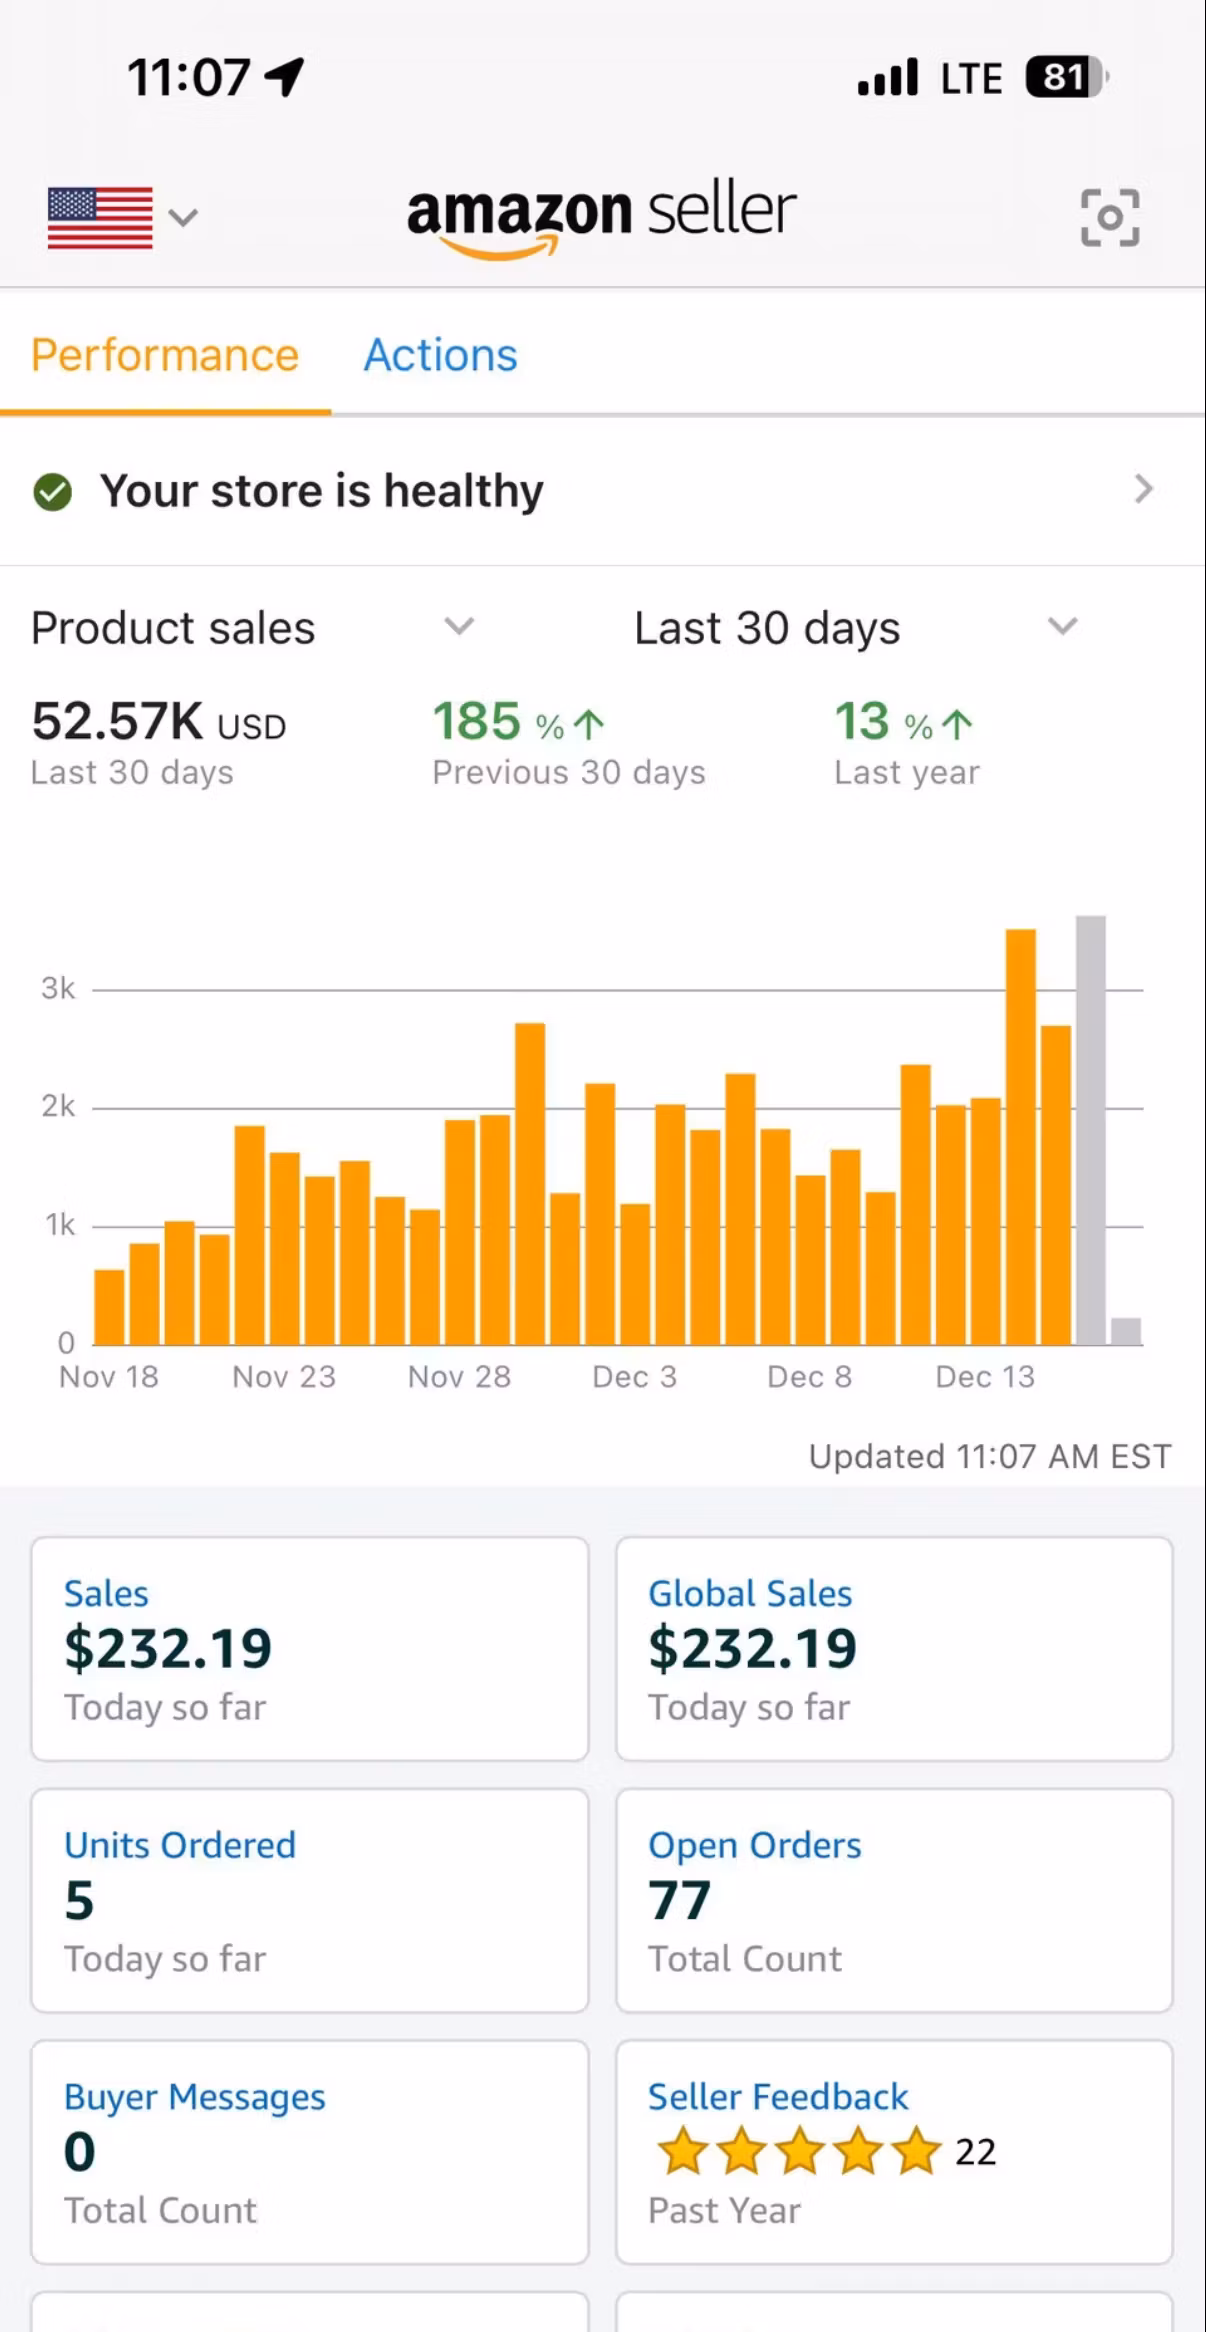The image size is (1206, 2332).
Task: Tap the green store health checkmark icon
Action: [x=53, y=492]
